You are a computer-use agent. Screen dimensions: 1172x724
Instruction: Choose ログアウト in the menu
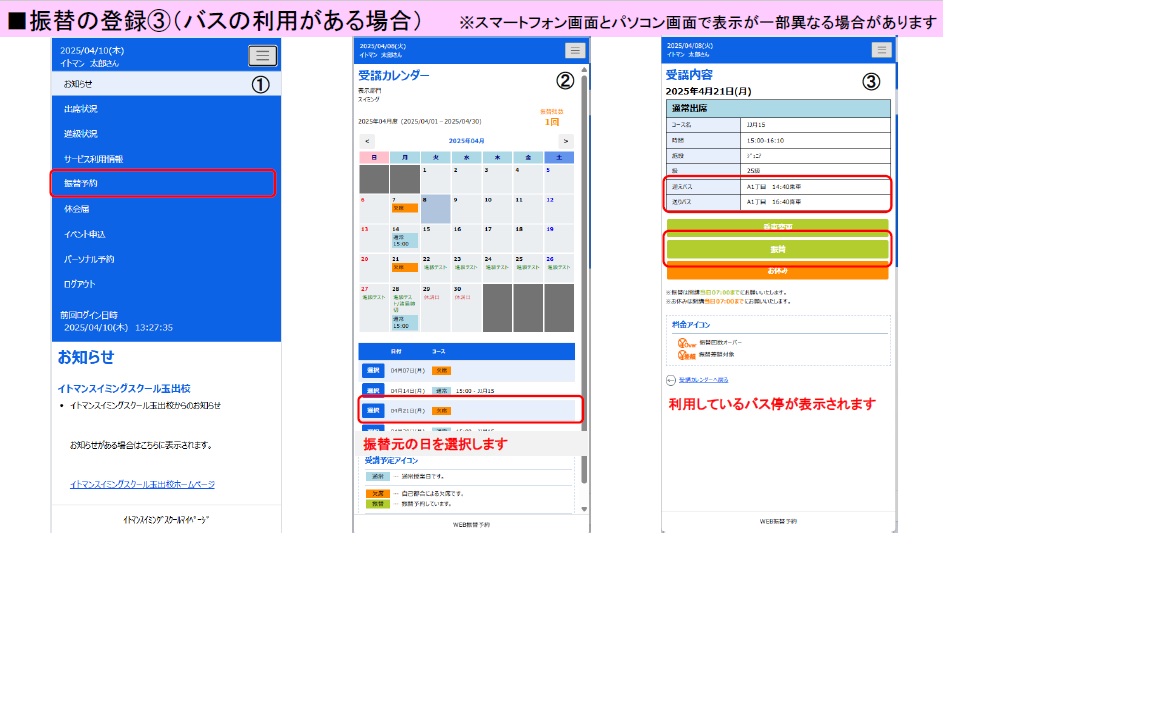[x=79, y=284]
